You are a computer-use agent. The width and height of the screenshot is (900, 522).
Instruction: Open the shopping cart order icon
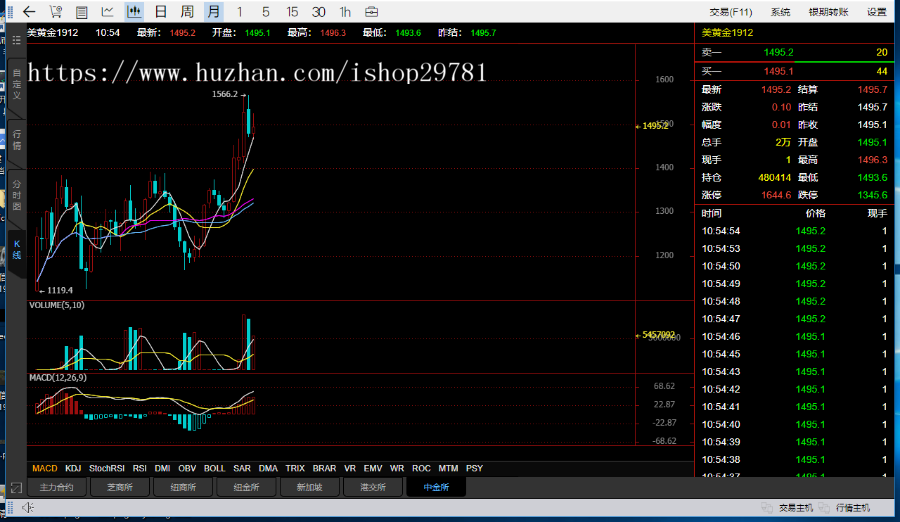pyautogui.click(x=56, y=11)
